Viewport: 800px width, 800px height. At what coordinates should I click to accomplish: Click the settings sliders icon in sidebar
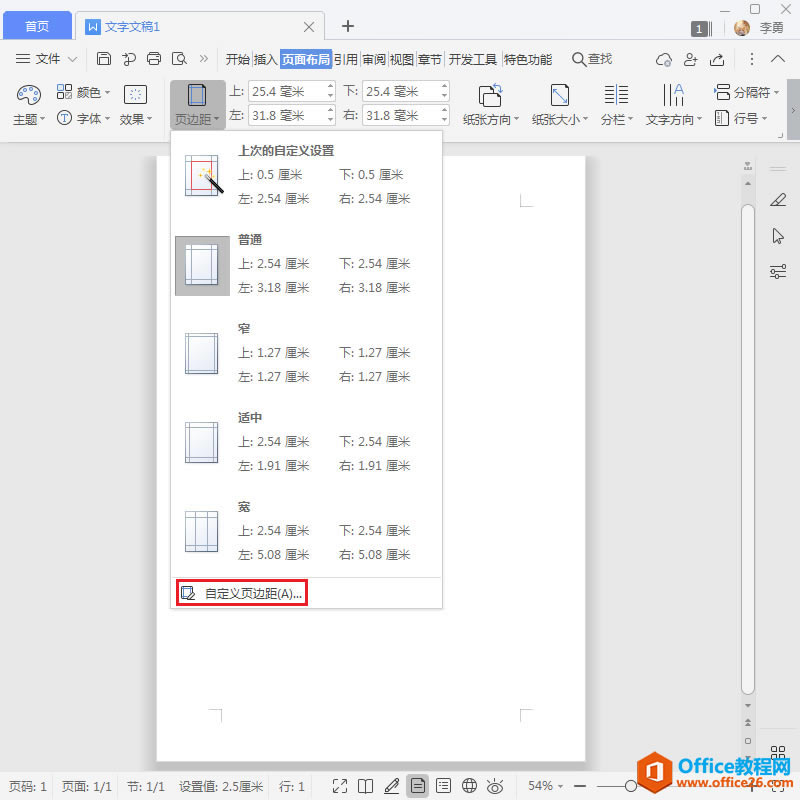778,271
